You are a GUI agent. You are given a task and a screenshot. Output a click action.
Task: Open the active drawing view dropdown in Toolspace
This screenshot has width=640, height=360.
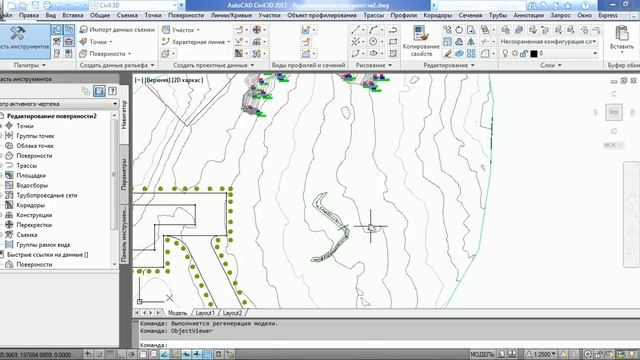[x=59, y=104]
